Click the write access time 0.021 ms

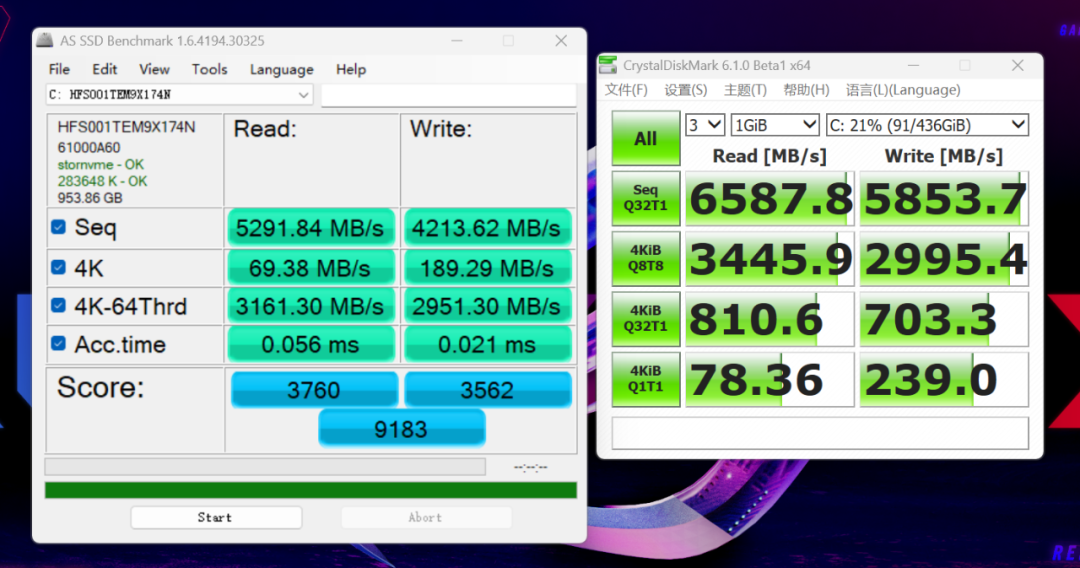point(487,344)
